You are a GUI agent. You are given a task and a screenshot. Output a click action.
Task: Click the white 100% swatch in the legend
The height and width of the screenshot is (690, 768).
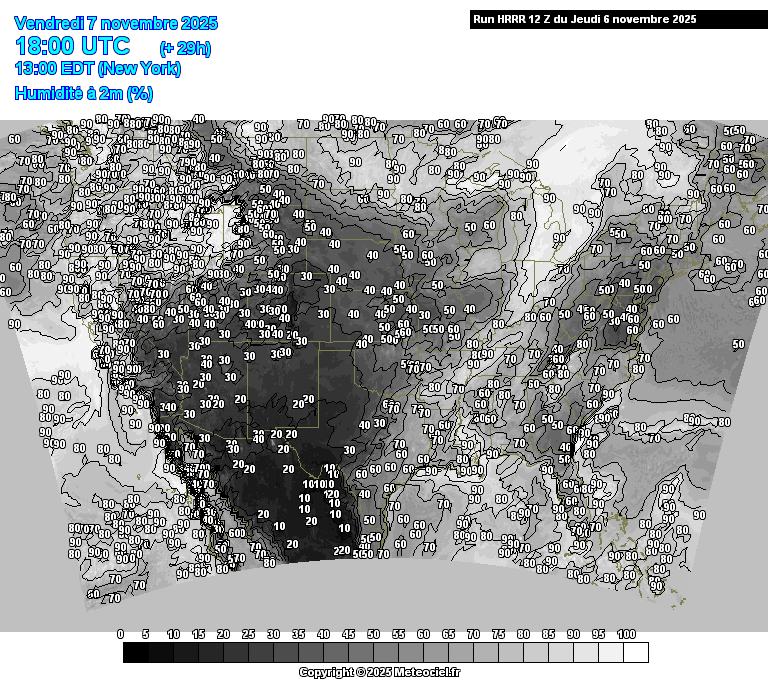pos(635,653)
